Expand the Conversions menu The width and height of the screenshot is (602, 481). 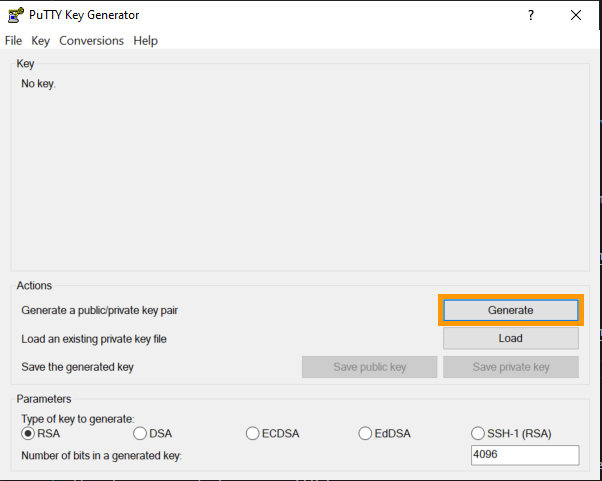[x=91, y=41]
